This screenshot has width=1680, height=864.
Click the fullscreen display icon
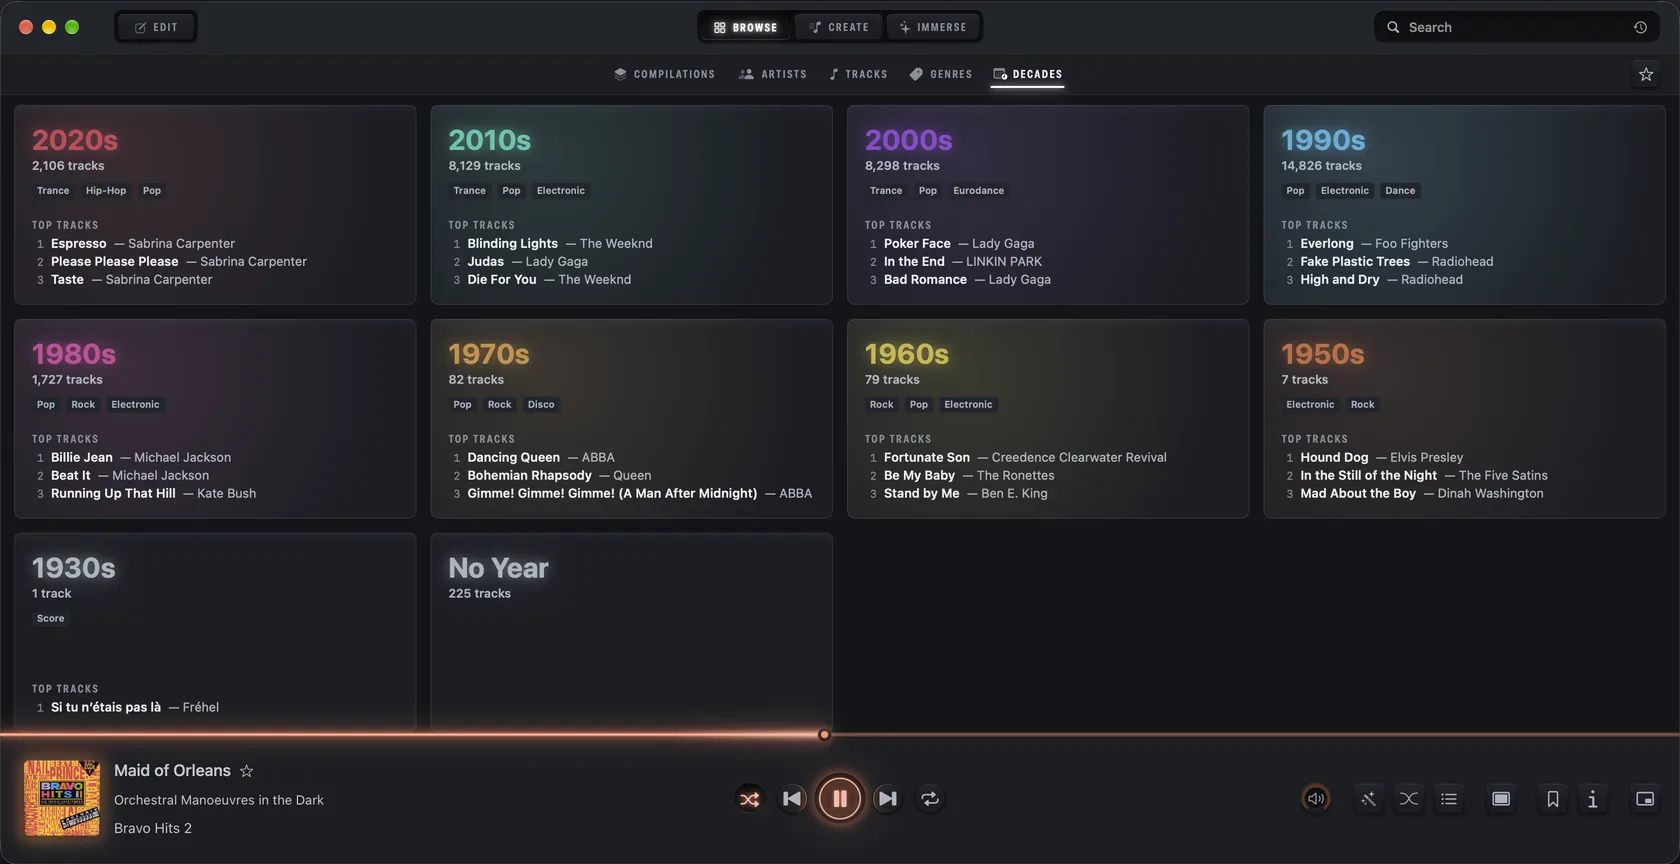1501,799
